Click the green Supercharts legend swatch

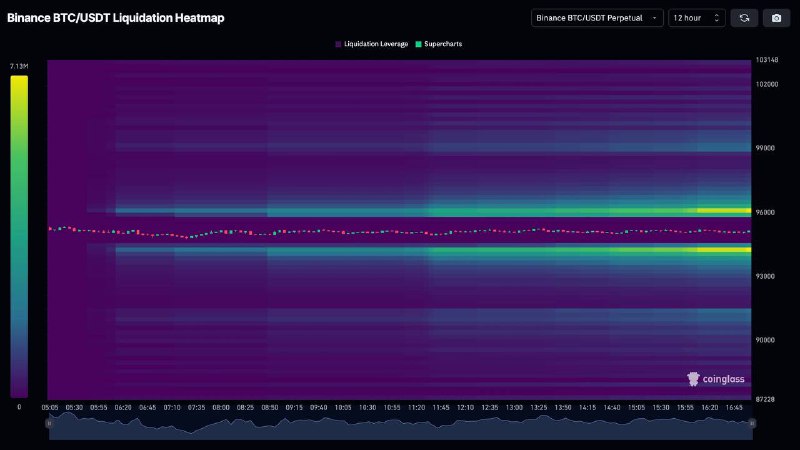[x=418, y=44]
